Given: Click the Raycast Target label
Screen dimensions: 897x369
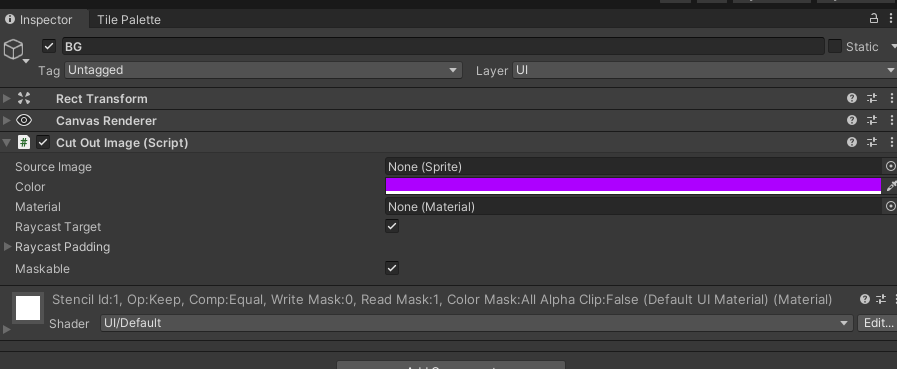Looking at the screenshot, I should pyautogui.click(x=58, y=227).
